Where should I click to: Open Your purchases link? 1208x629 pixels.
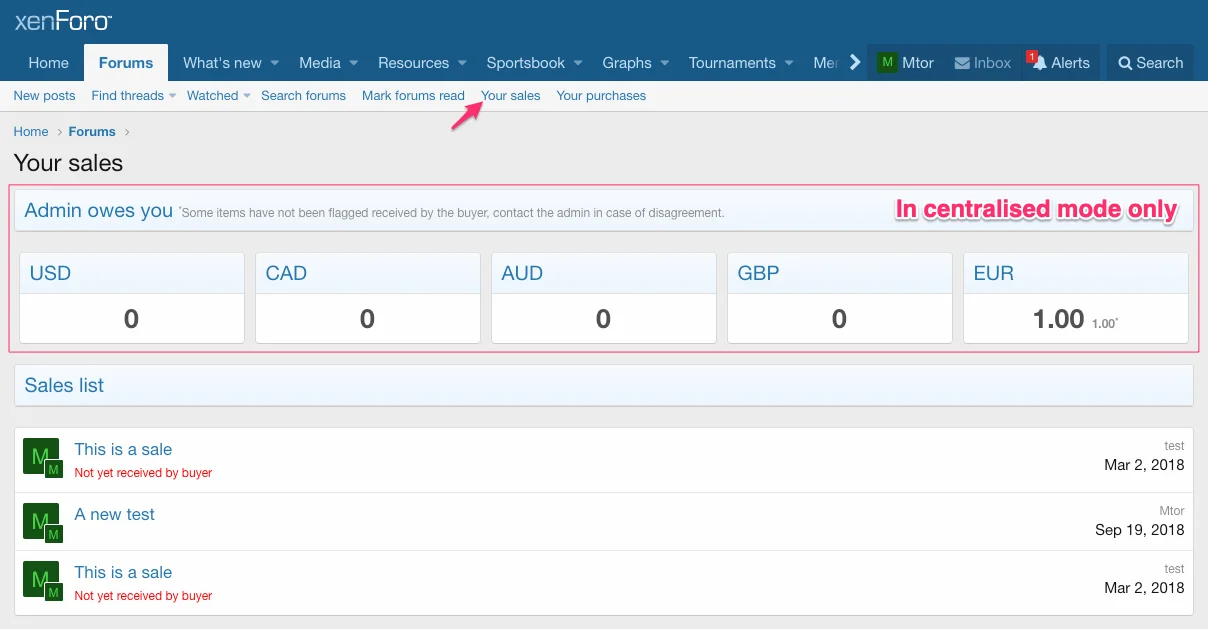601,96
